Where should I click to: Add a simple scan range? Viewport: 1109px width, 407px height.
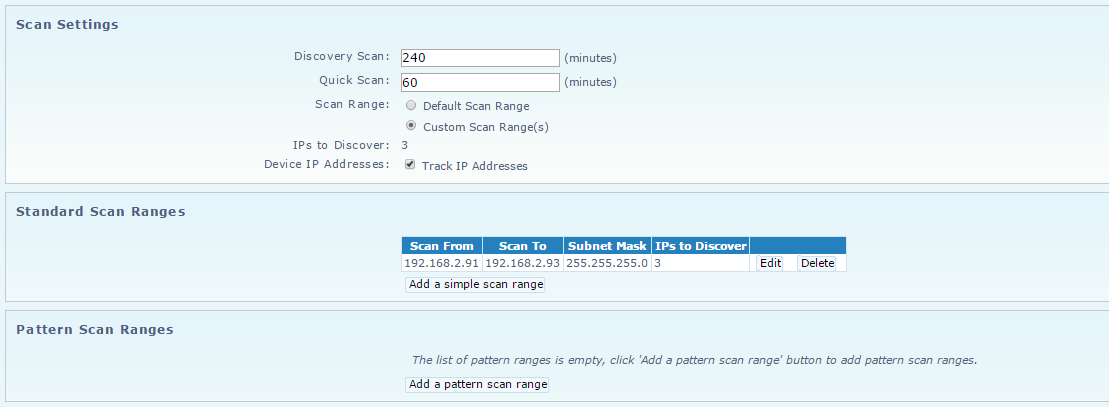(476, 285)
